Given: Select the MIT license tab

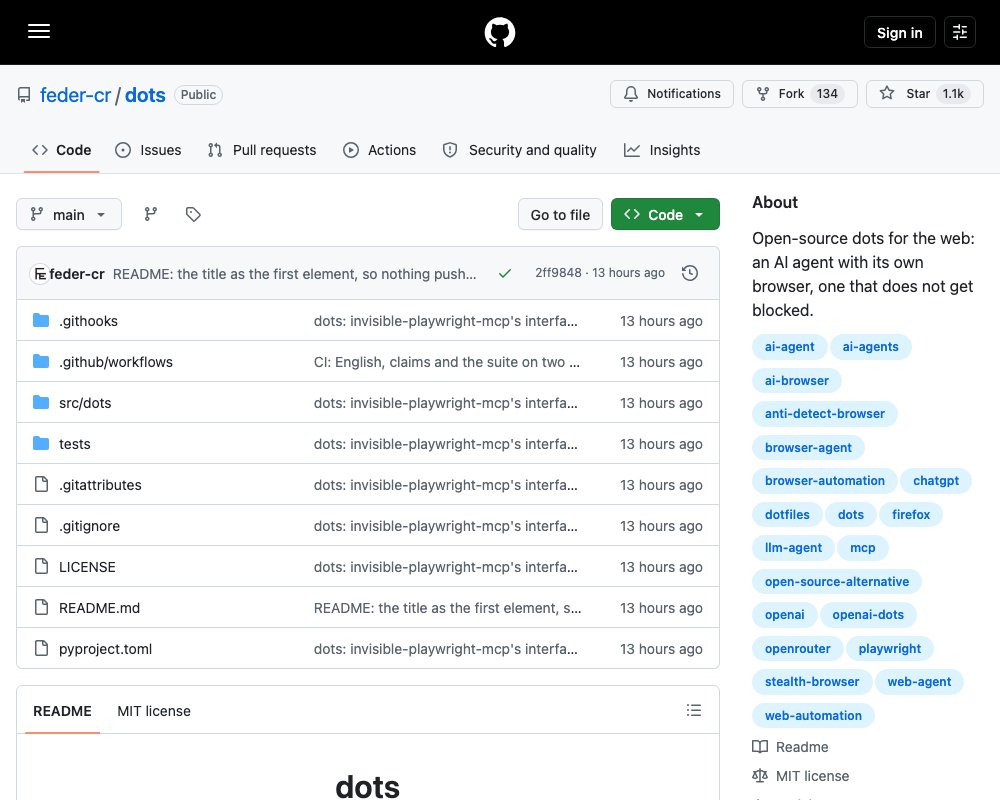Looking at the screenshot, I should tap(154, 711).
